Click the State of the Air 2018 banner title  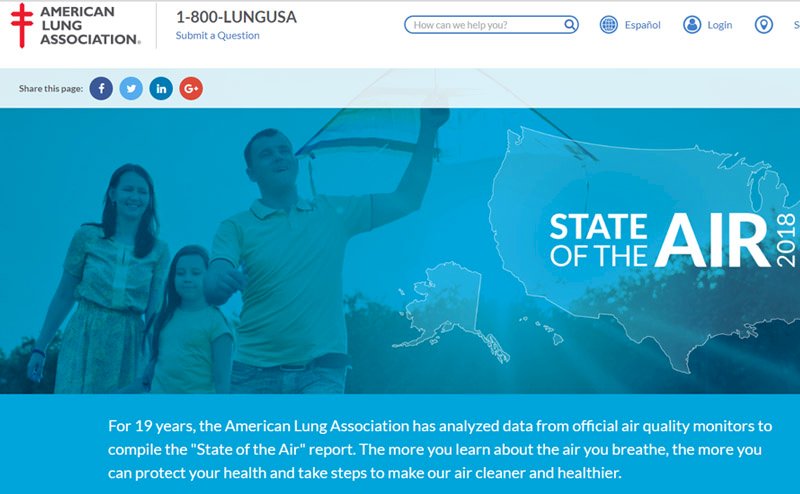[673, 240]
